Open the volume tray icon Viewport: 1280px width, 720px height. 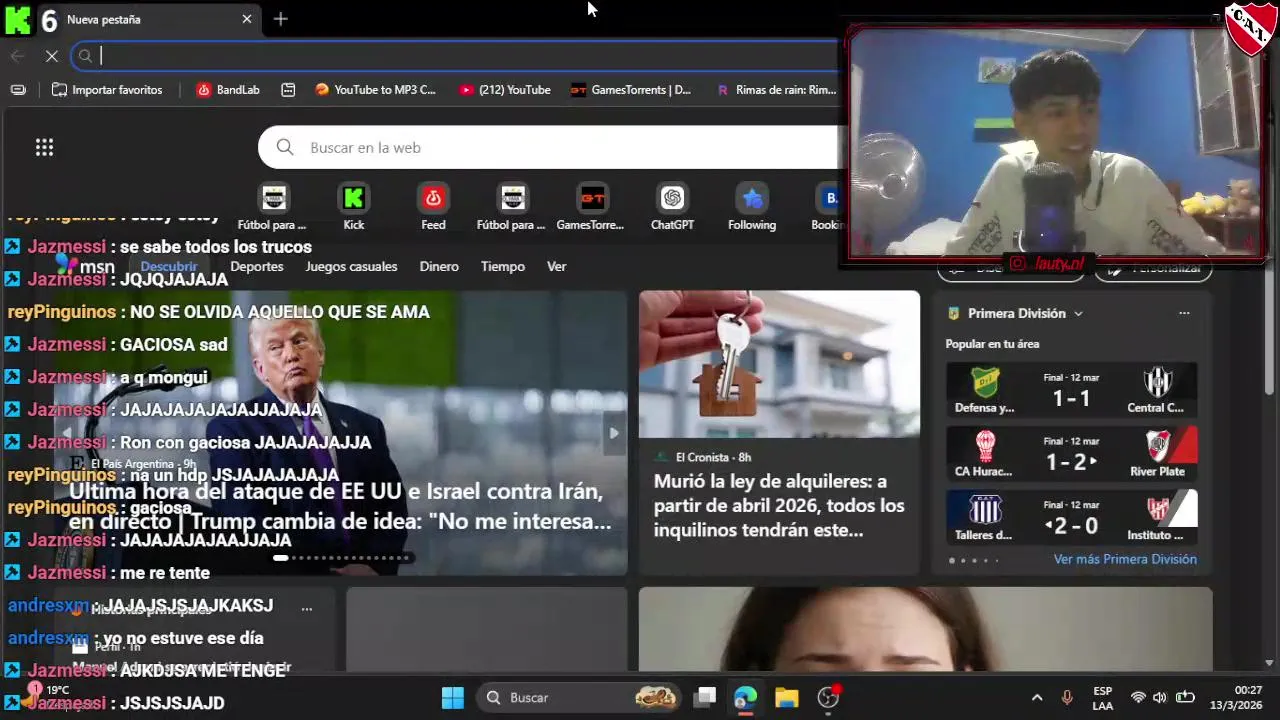click(x=1160, y=697)
